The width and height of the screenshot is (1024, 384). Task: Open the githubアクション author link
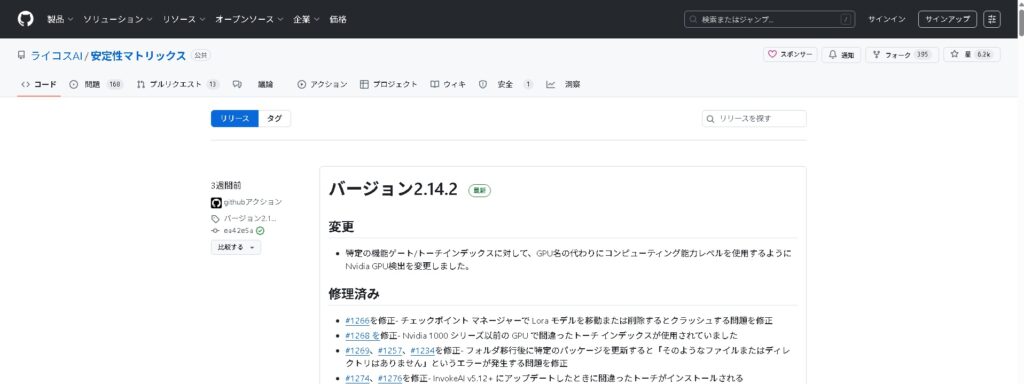(253, 202)
